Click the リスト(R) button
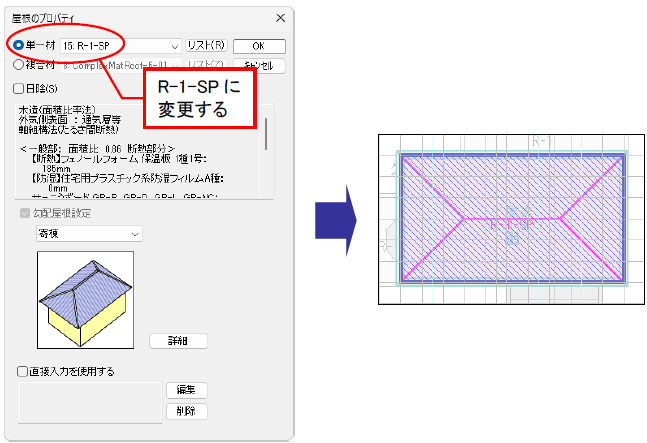Image resolution: width=647 pixels, height=443 pixels. 207,46
